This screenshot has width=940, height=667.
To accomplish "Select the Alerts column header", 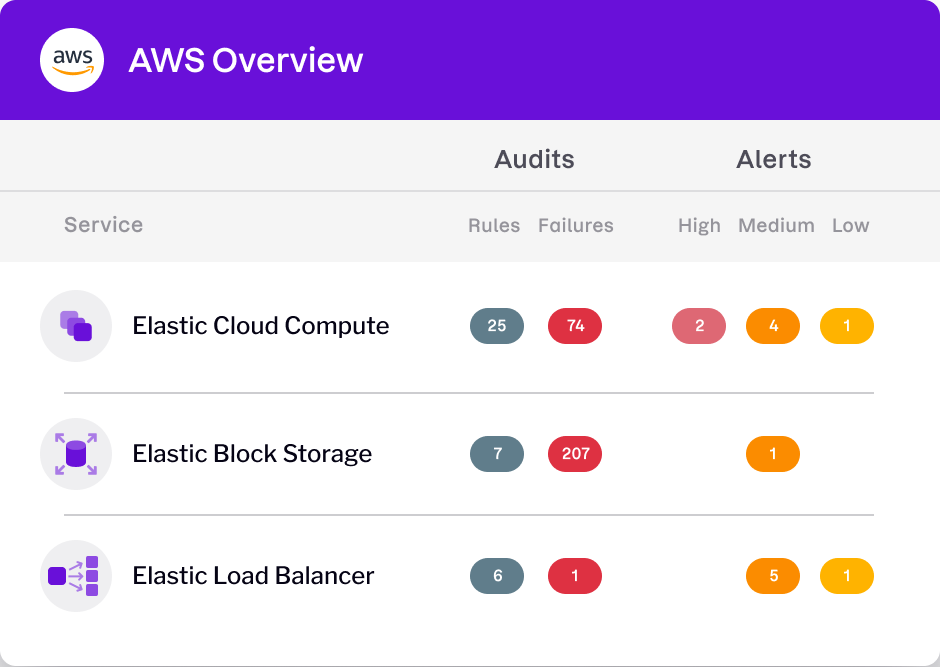I will pos(773,158).
